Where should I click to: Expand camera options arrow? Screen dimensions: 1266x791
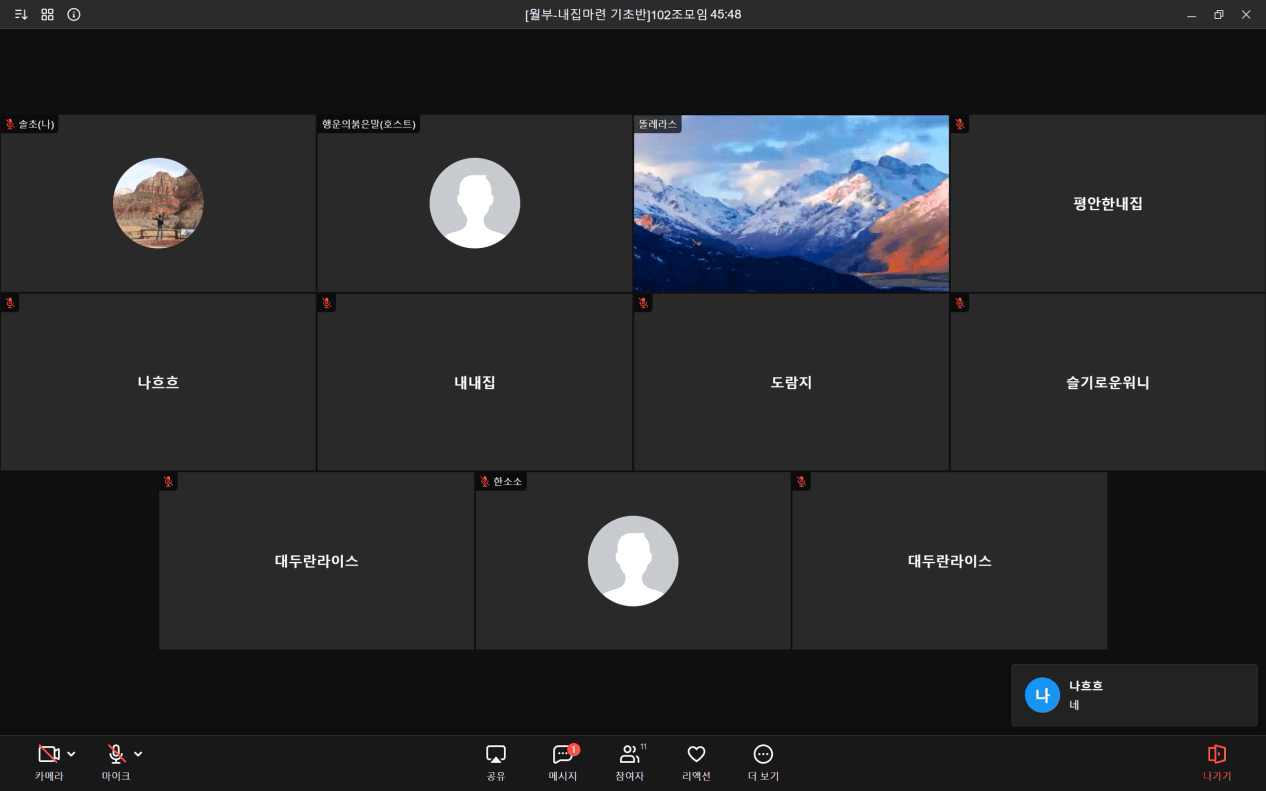click(71, 754)
